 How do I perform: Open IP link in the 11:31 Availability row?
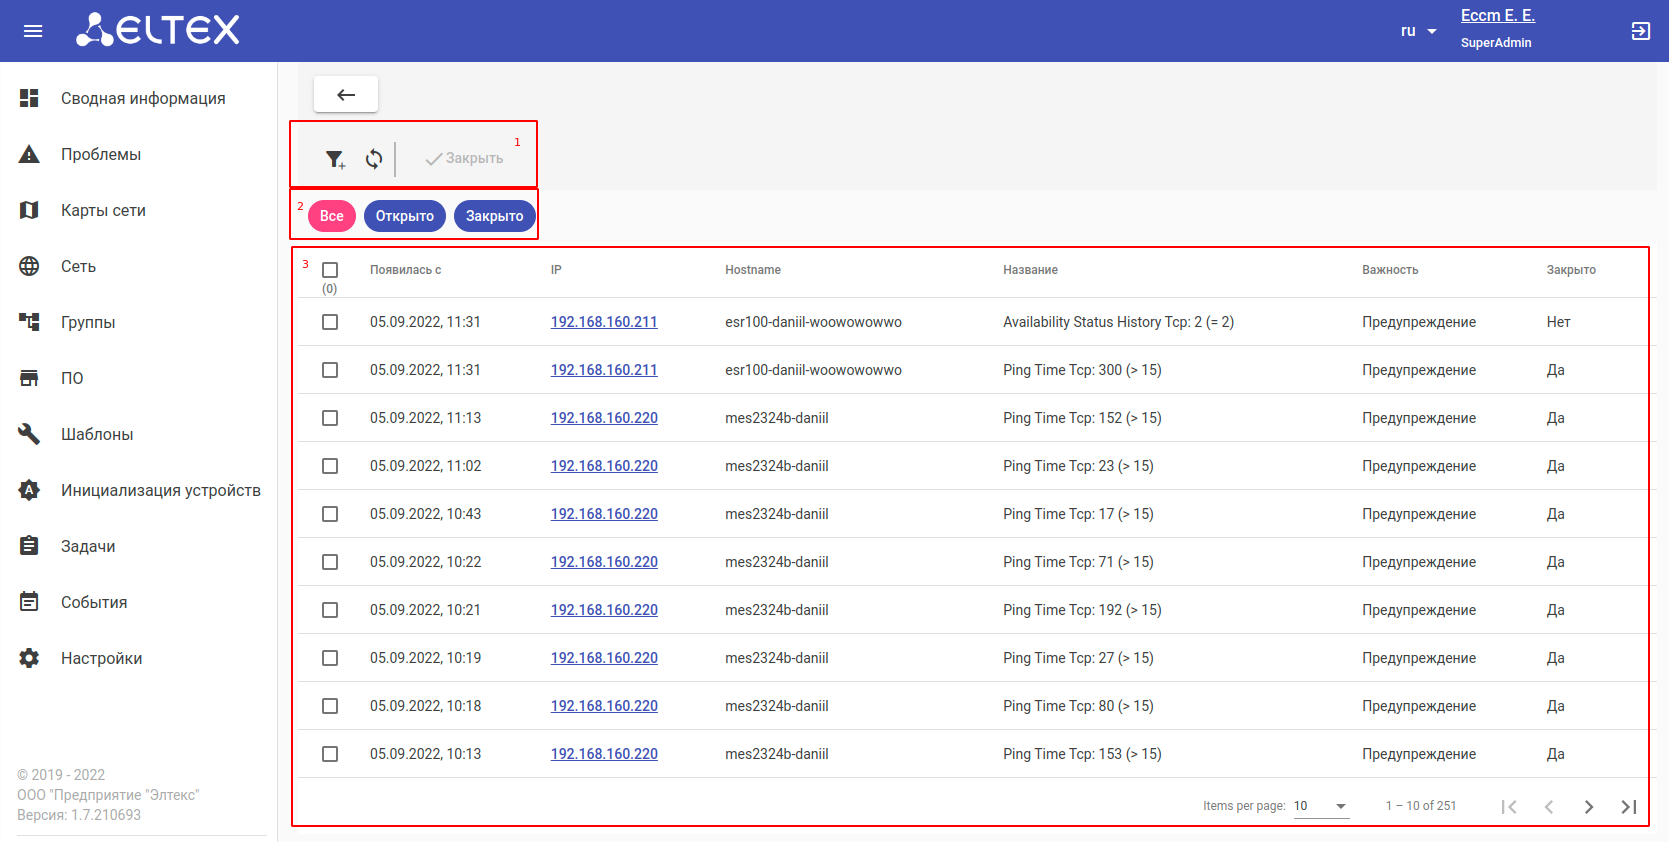coord(604,322)
